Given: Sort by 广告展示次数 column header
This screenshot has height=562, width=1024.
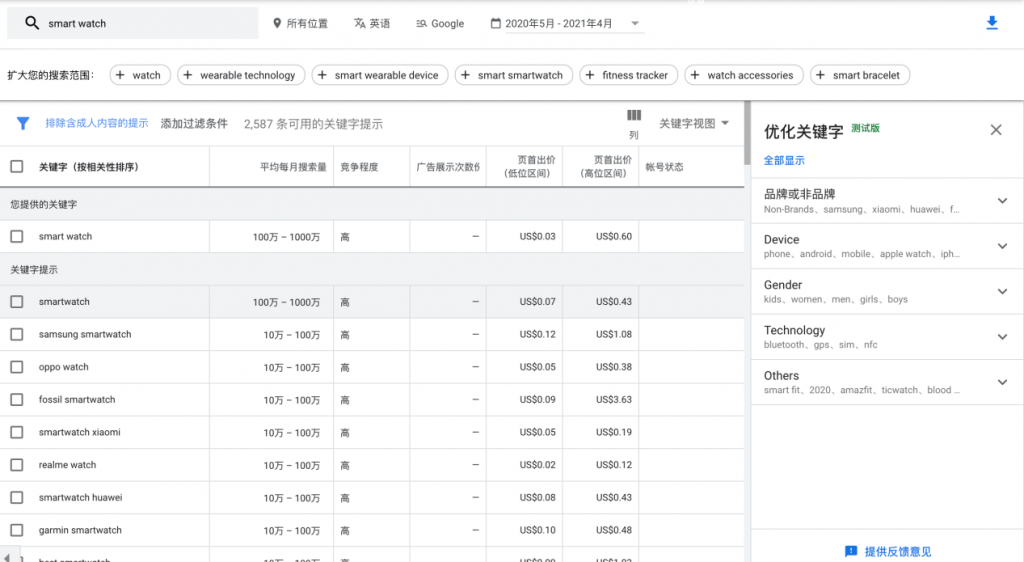Looking at the screenshot, I should 448,167.
